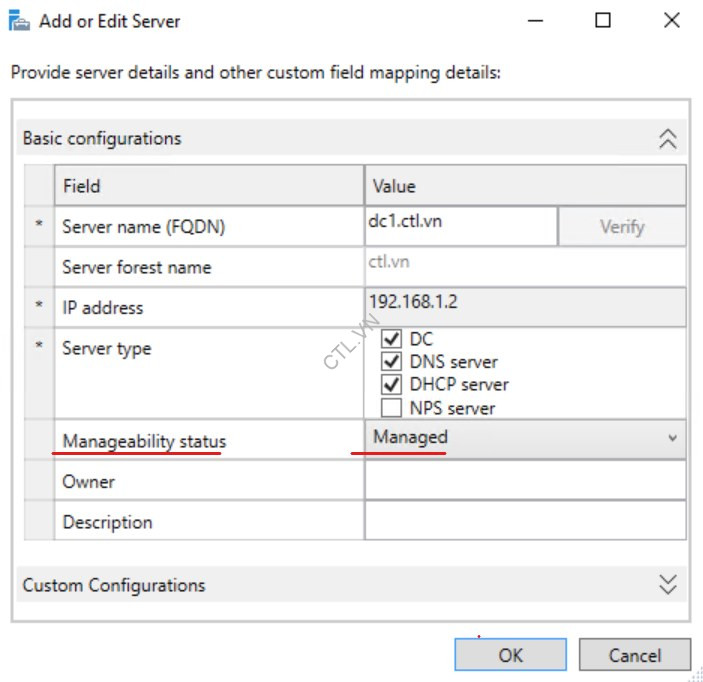703x682 pixels.
Task: Open the Manageability status dropdown
Action: point(524,438)
